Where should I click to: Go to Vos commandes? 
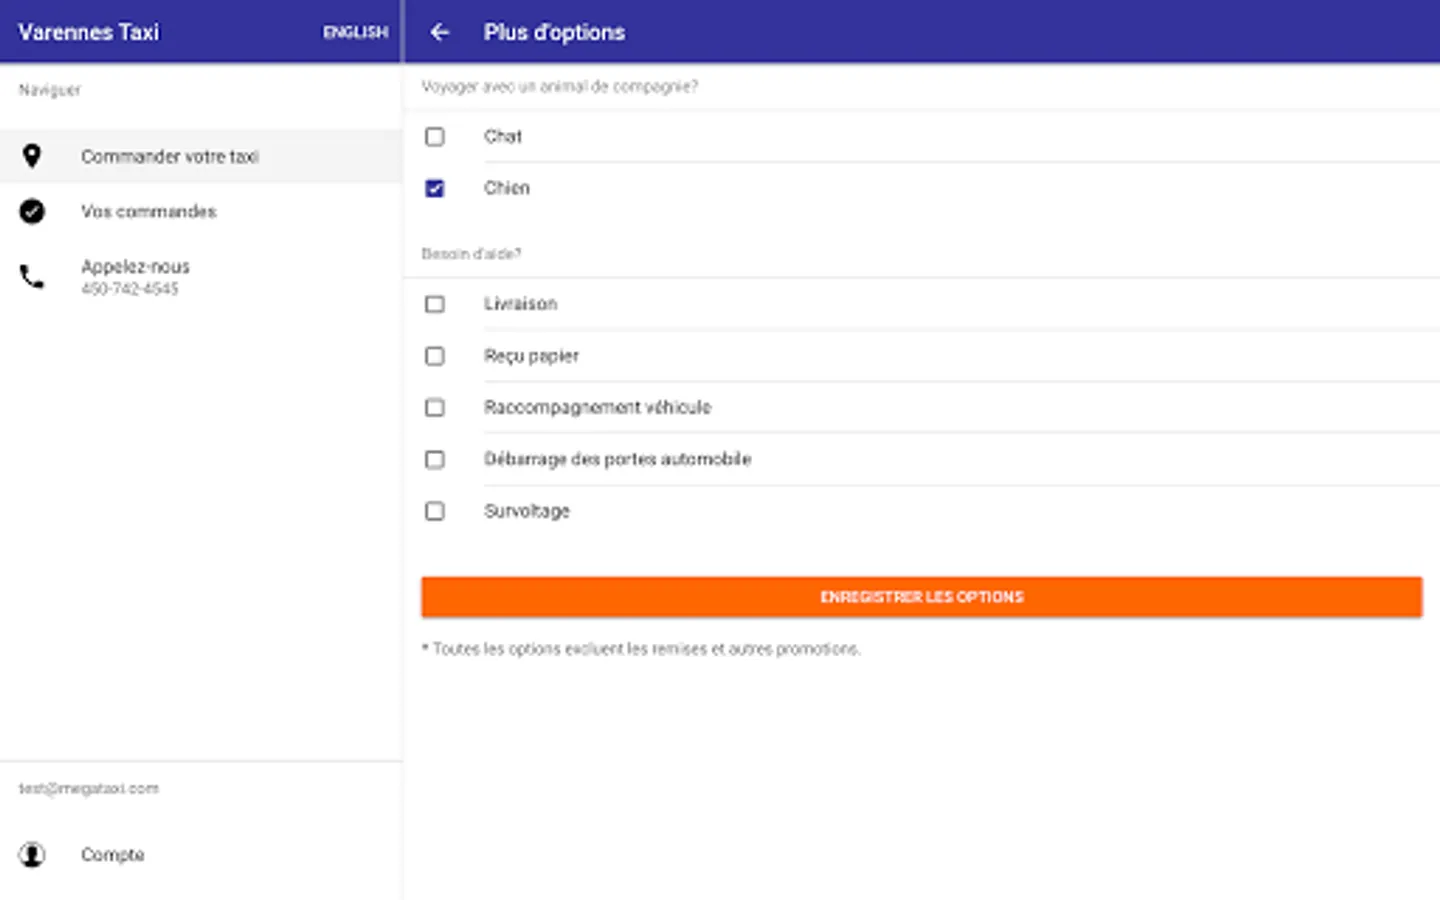pyautogui.click(x=149, y=212)
